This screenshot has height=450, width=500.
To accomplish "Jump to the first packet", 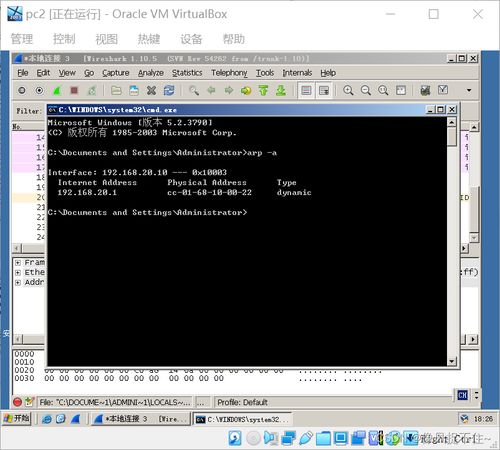I will click(263, 90).
